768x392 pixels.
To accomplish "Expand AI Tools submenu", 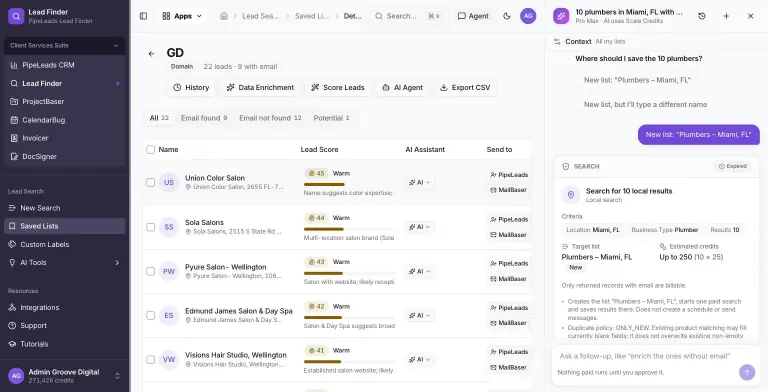I will tap(64, 263).
